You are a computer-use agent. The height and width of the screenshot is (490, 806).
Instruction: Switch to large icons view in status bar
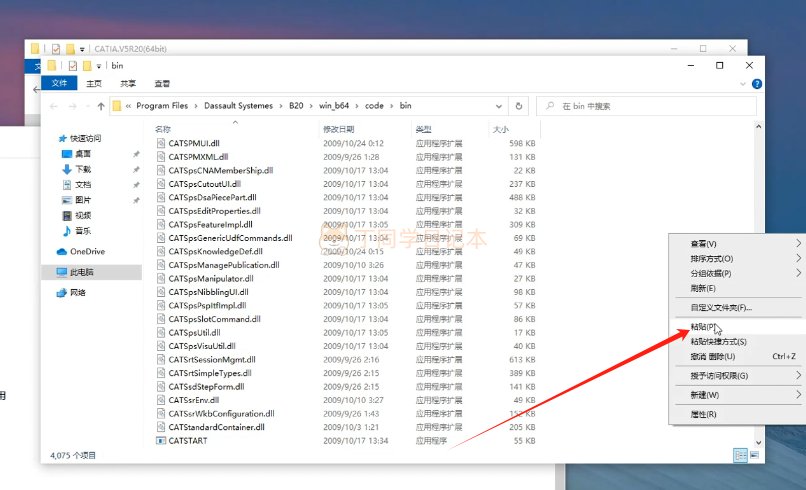pos(755,455)
